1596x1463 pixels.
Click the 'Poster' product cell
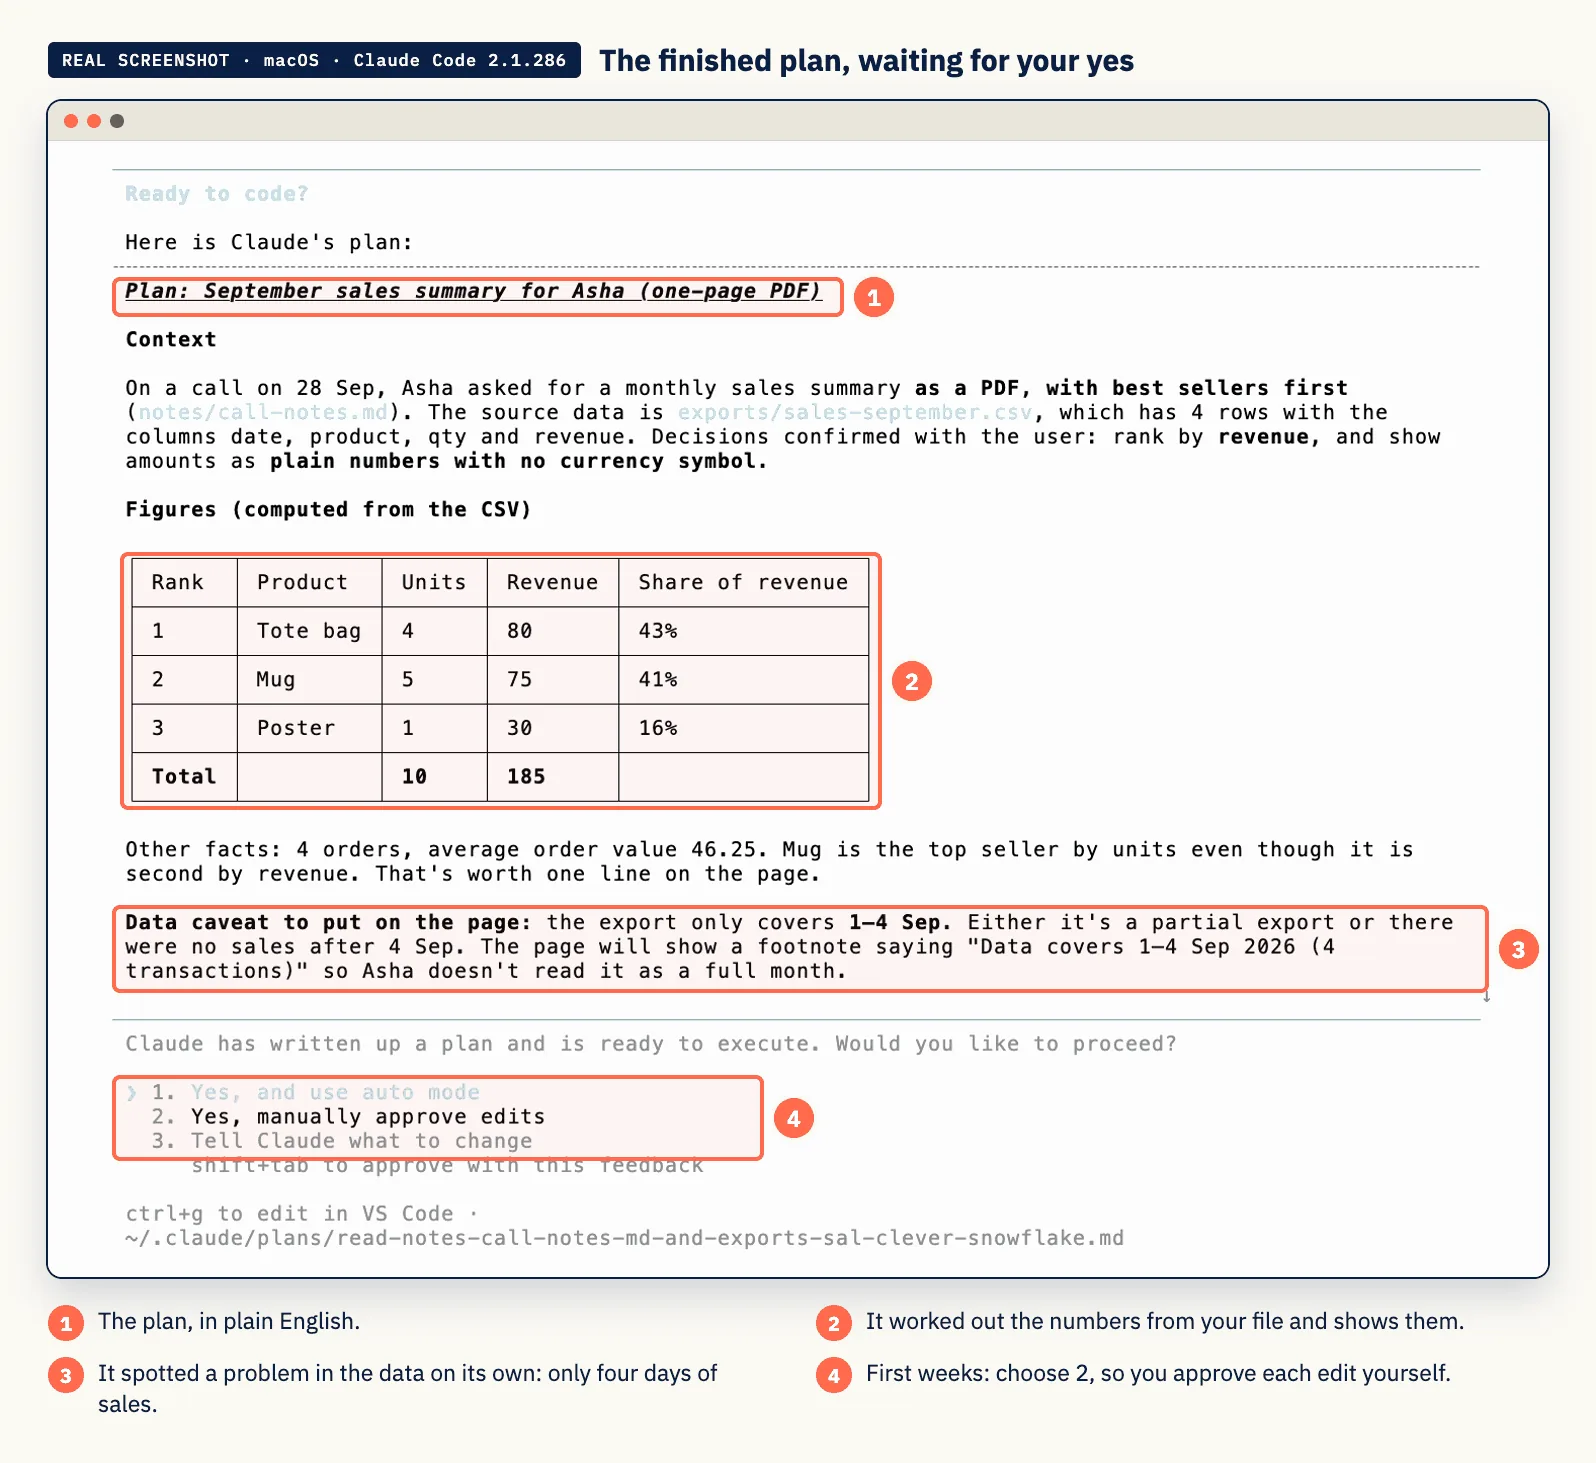296,728
